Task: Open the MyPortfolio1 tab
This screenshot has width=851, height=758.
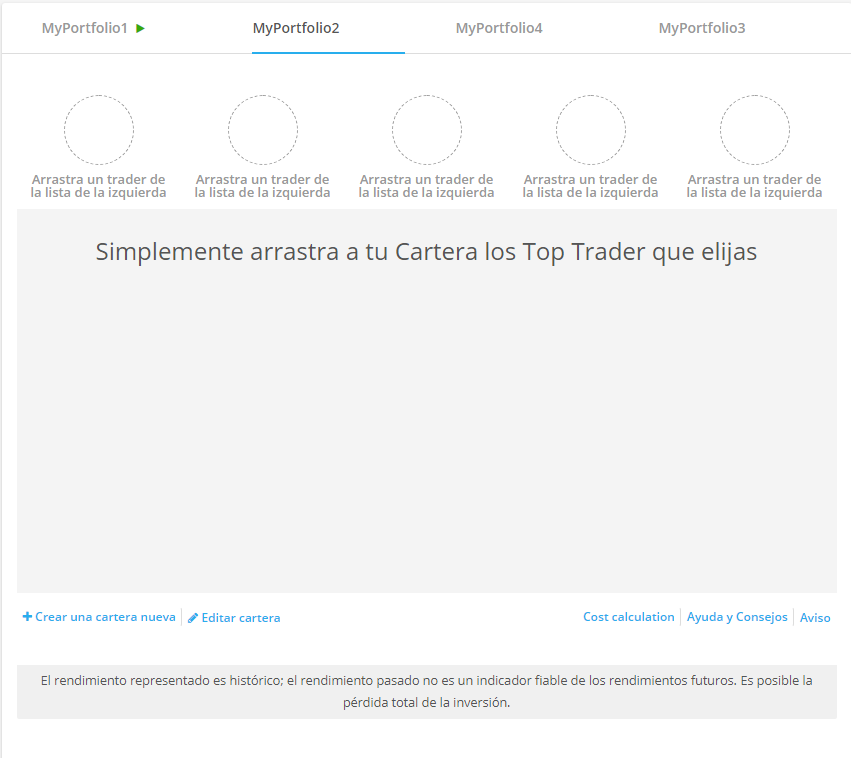Action: [84, 28]
